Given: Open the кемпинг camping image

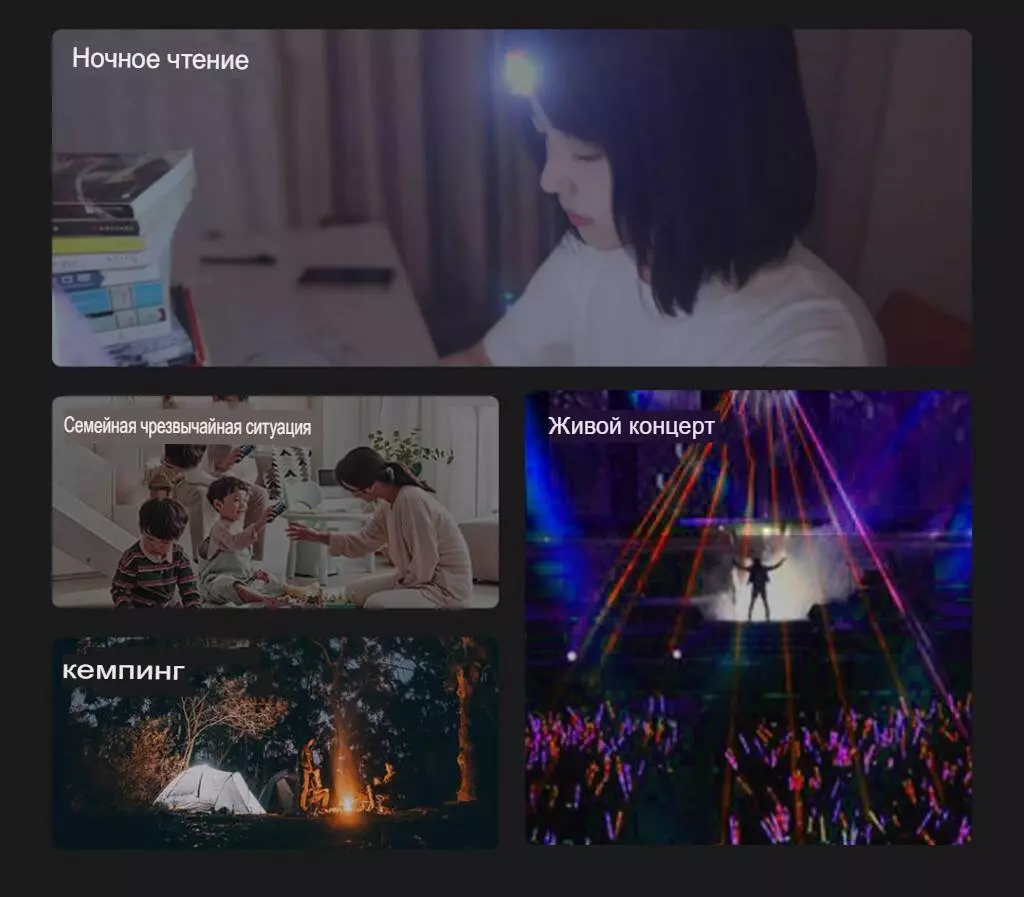Looking at the screenshot, I should (x=275, y=743).
